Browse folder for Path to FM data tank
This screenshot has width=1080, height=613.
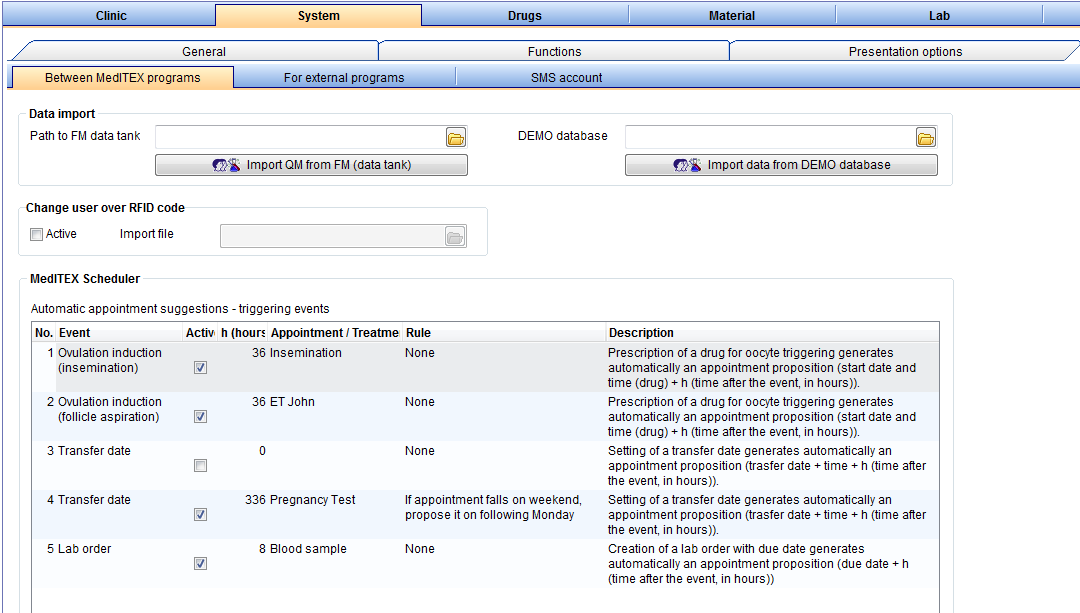(455, 138)
